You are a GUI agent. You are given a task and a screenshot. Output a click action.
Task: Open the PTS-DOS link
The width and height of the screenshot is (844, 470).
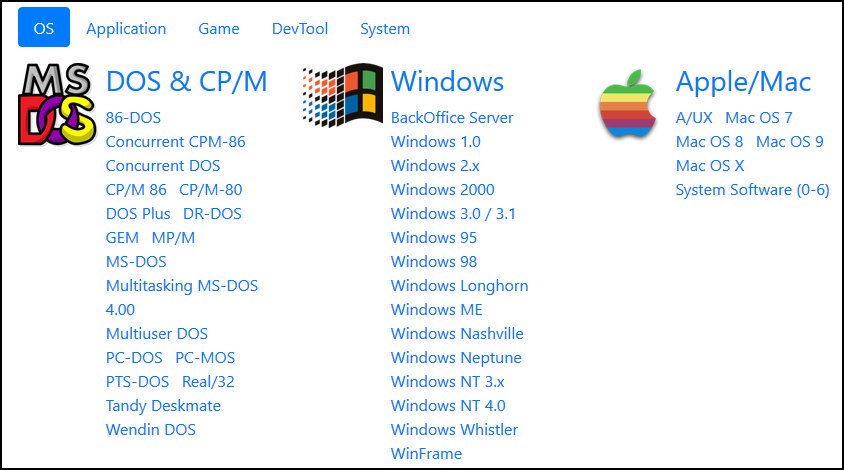click(137, 382)
